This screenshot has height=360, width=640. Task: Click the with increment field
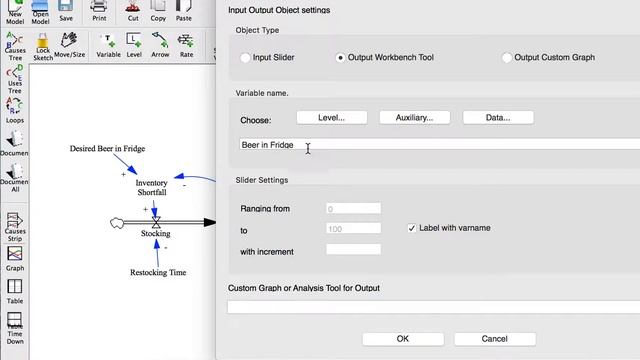pyautogui.click(x=353, y=249)
